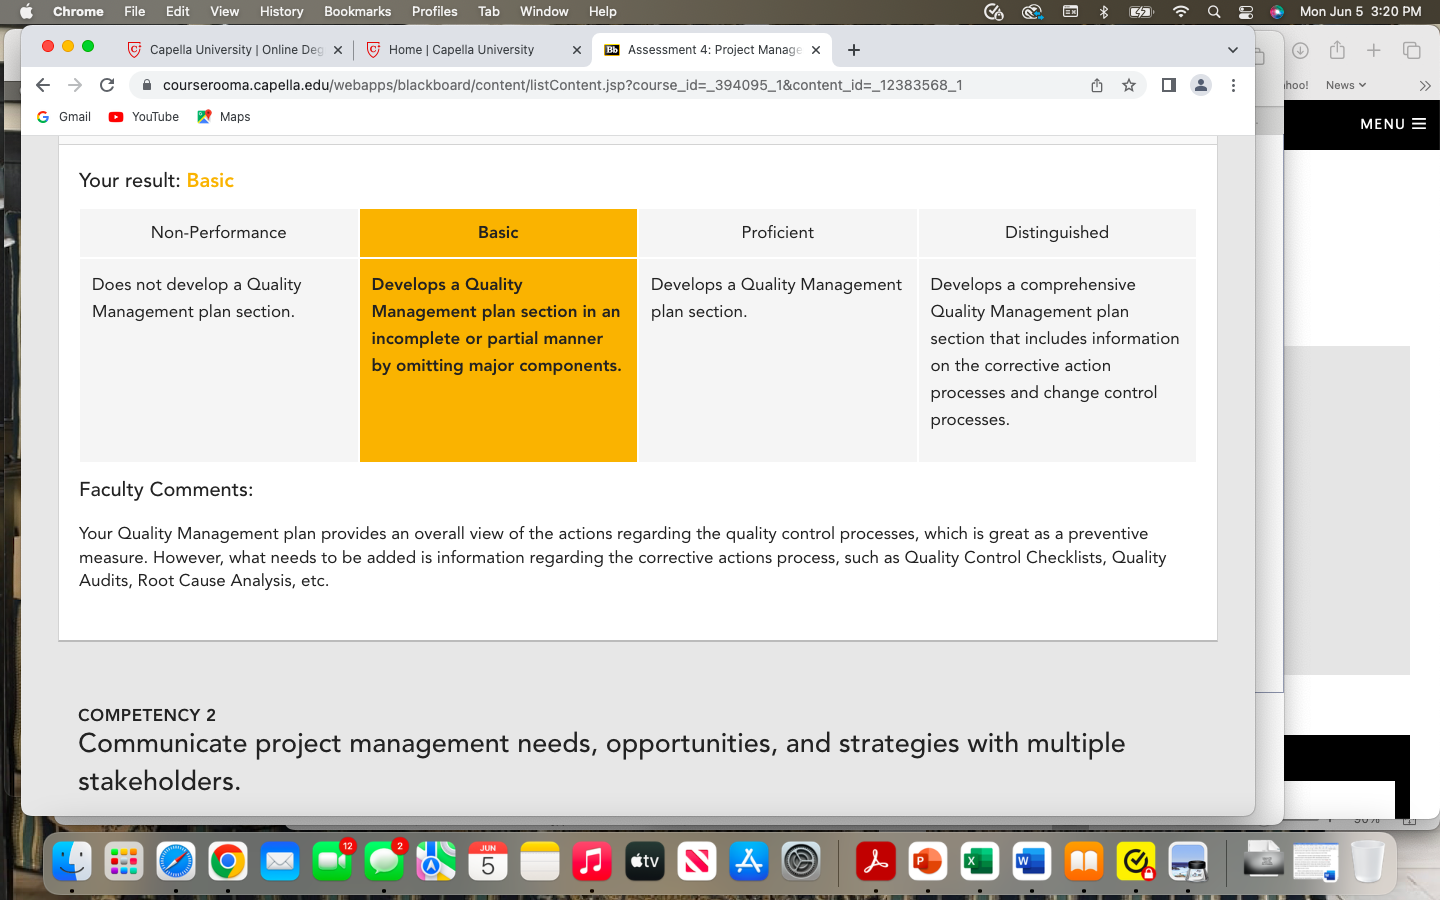The width and height of the screenshot is (1440, 900).
Task: Close the Capella University Online Degree tab
Action: point(338,50)
